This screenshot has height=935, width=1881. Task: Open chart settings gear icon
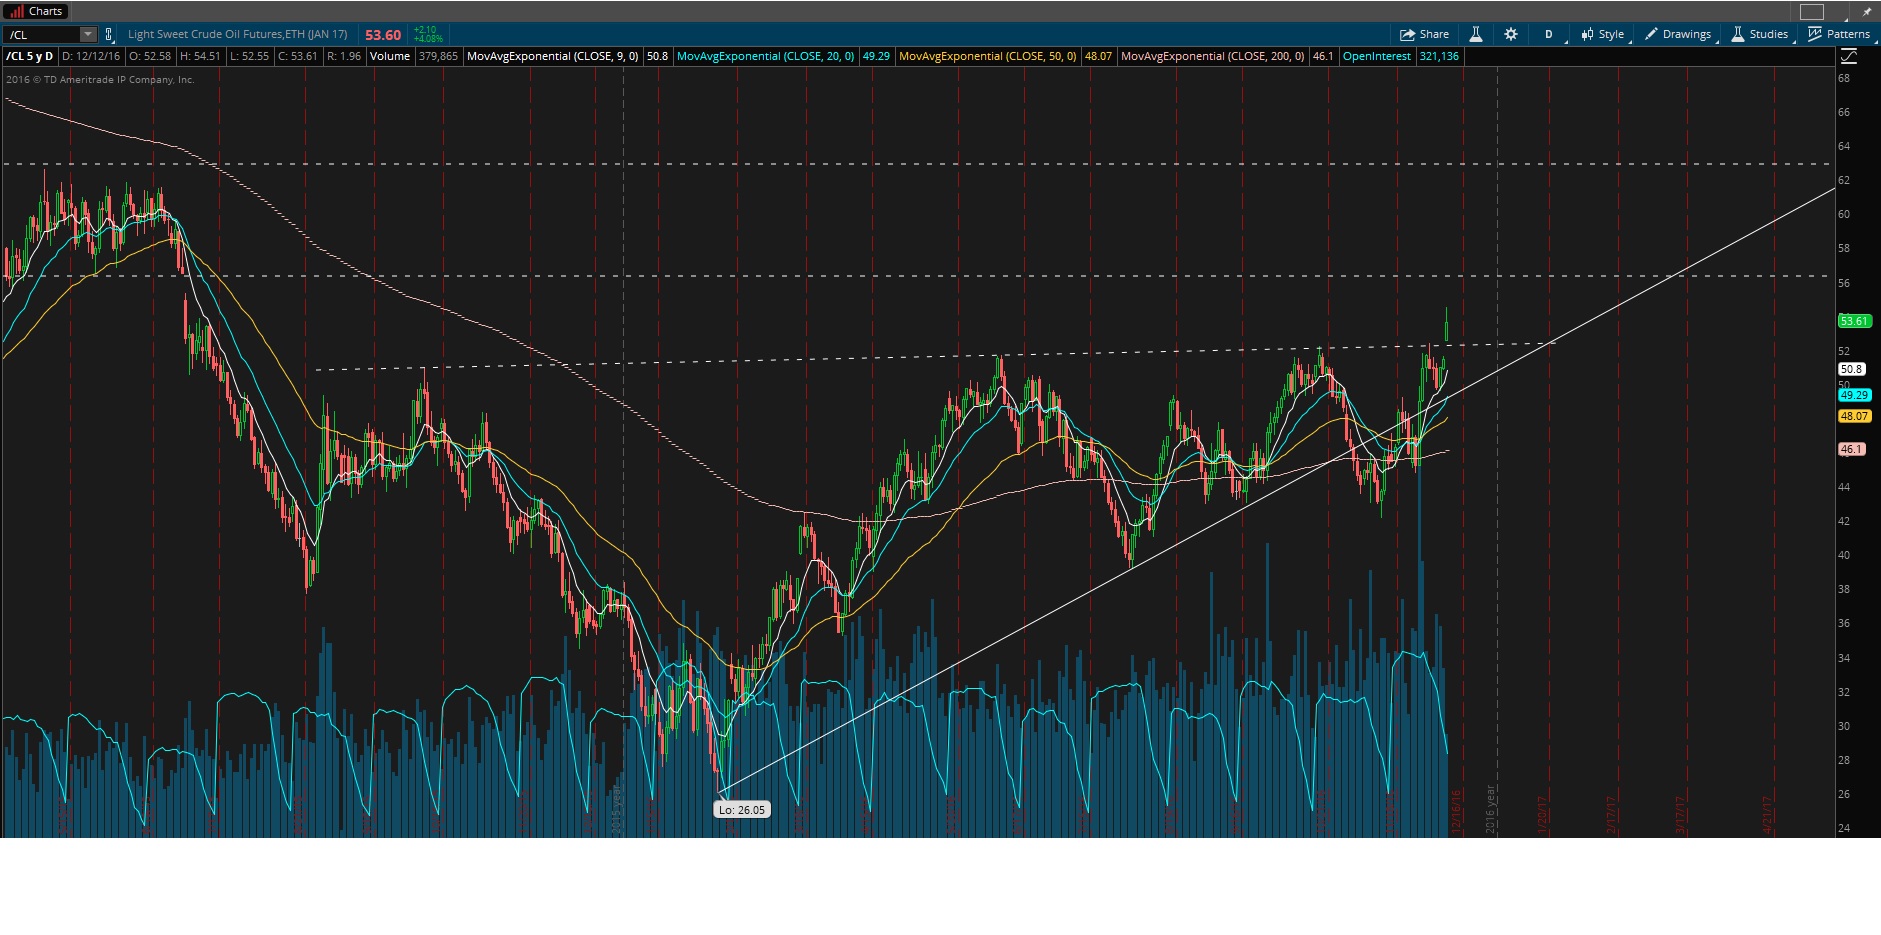tap(1511, 34)
